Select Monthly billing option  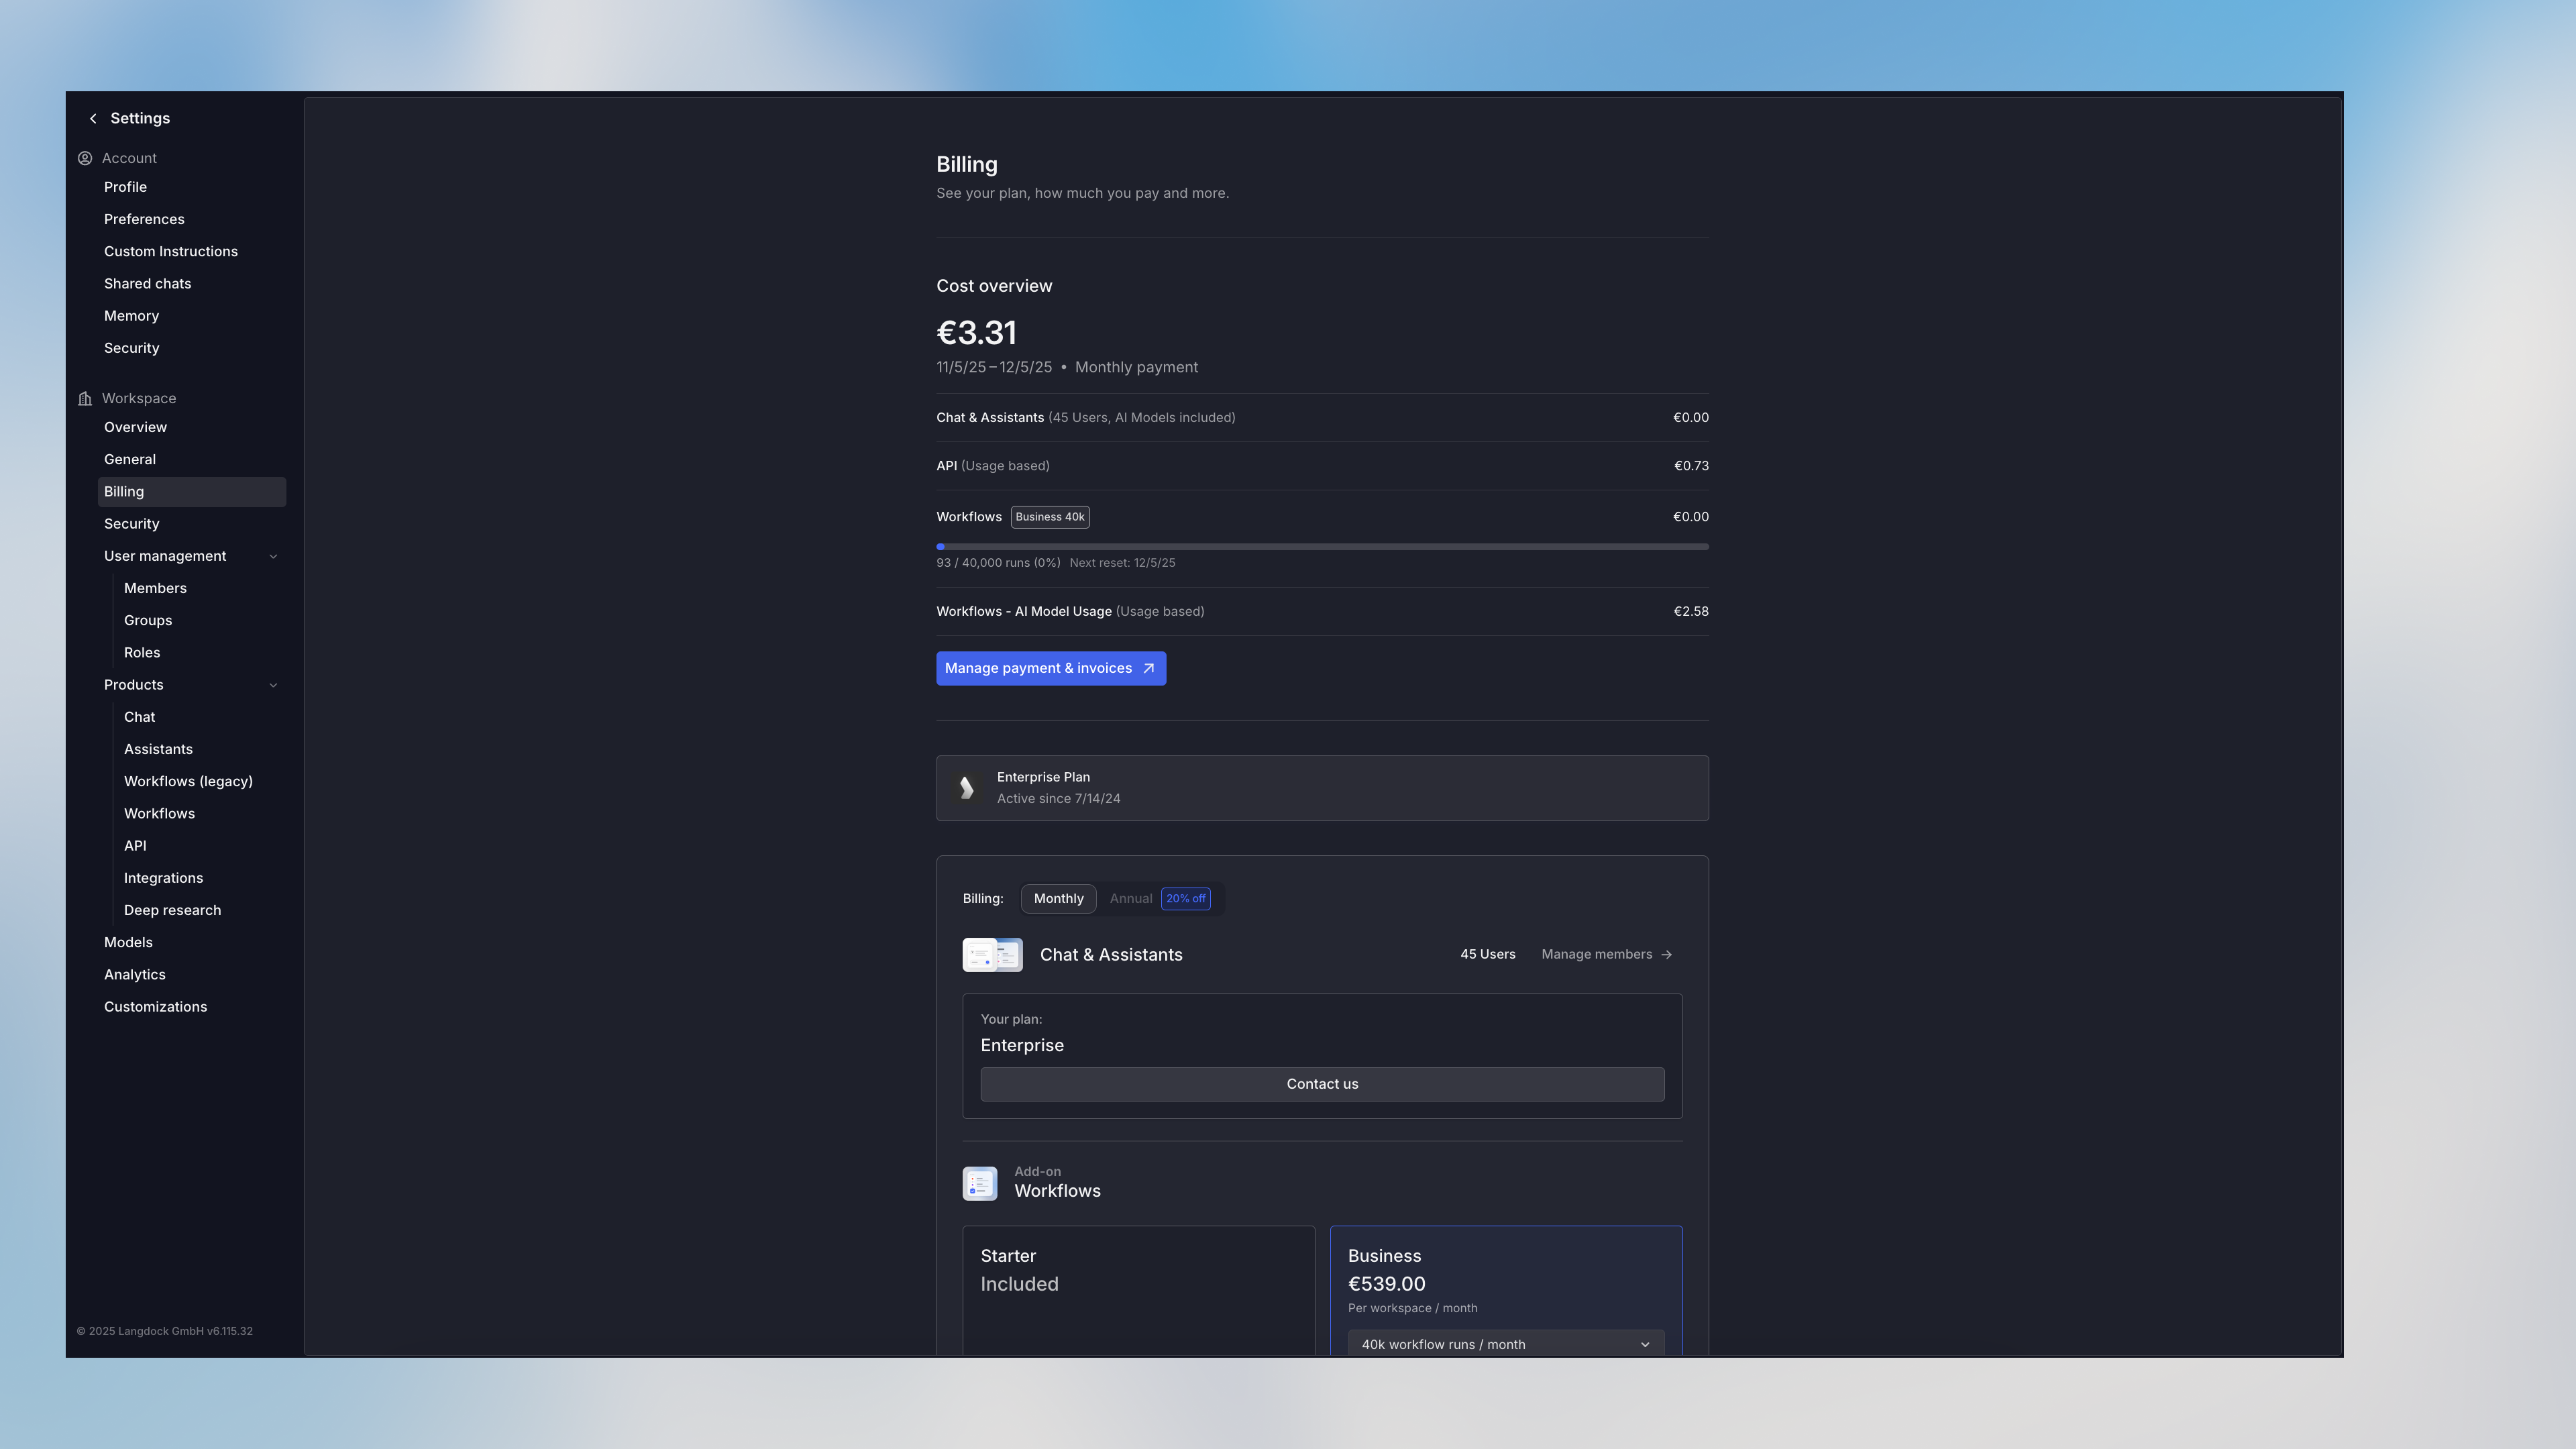point(1058,899)
